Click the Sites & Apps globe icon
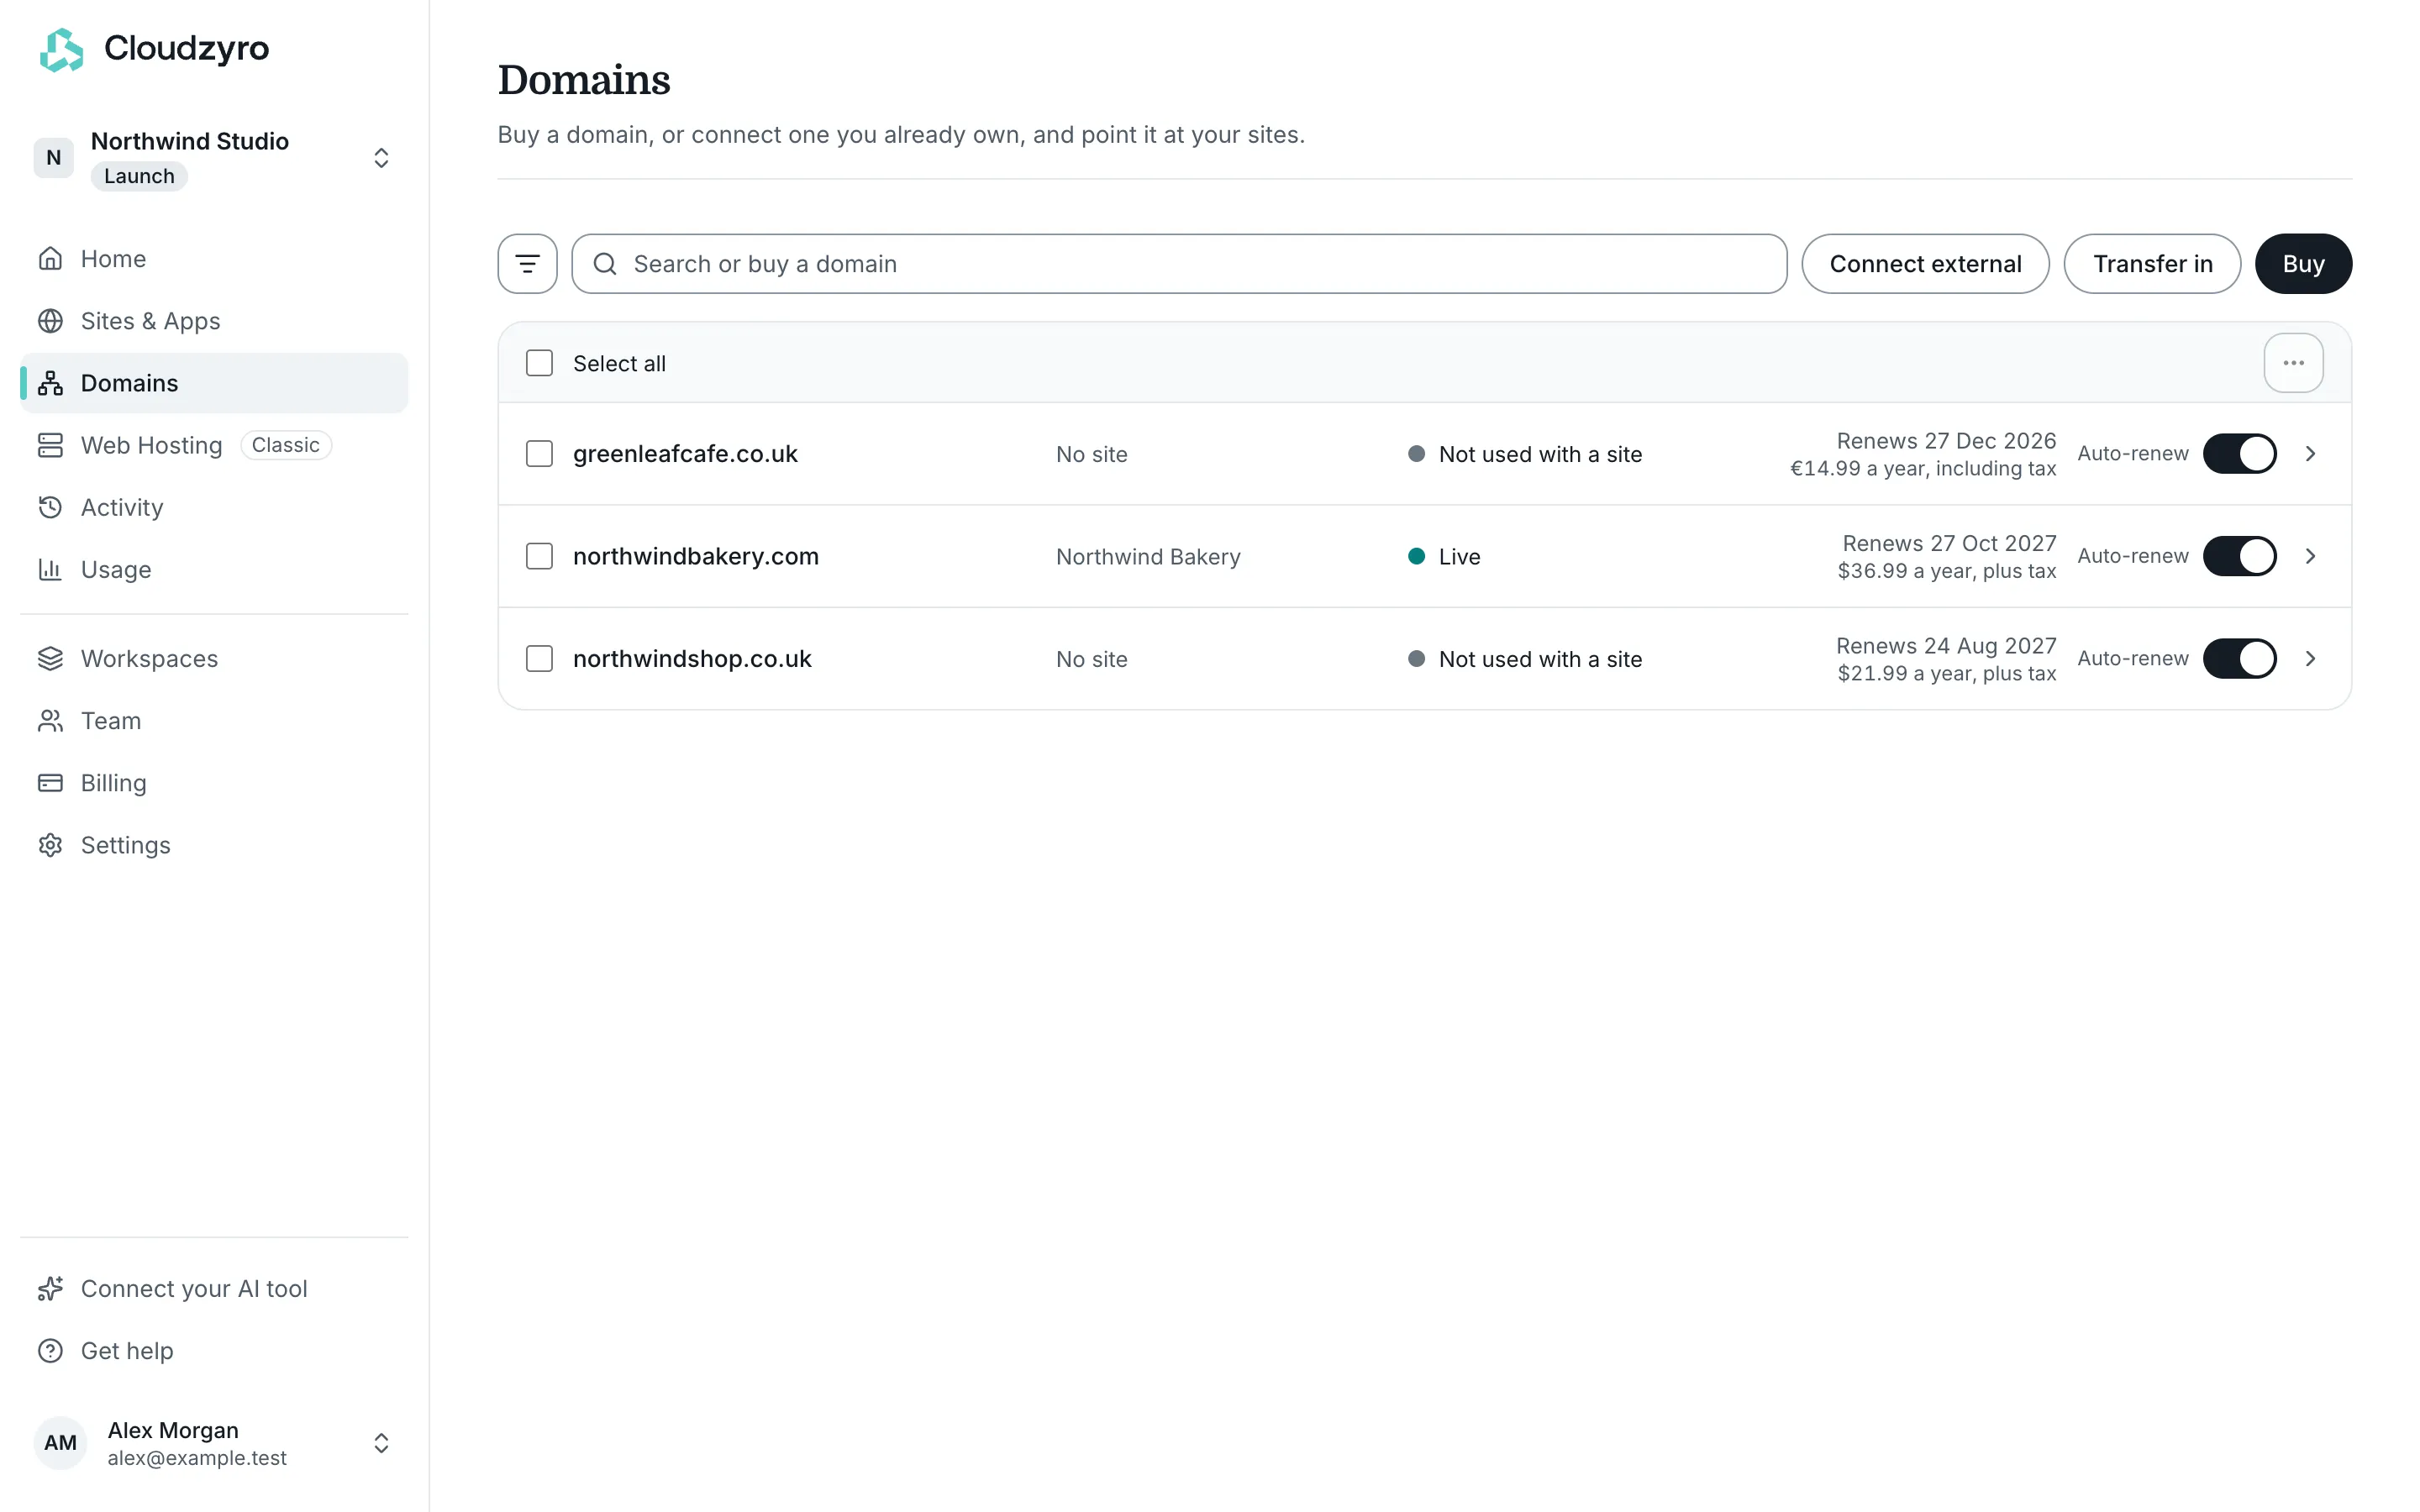Screen dimensions: 2420x1512 click(50, 321)
